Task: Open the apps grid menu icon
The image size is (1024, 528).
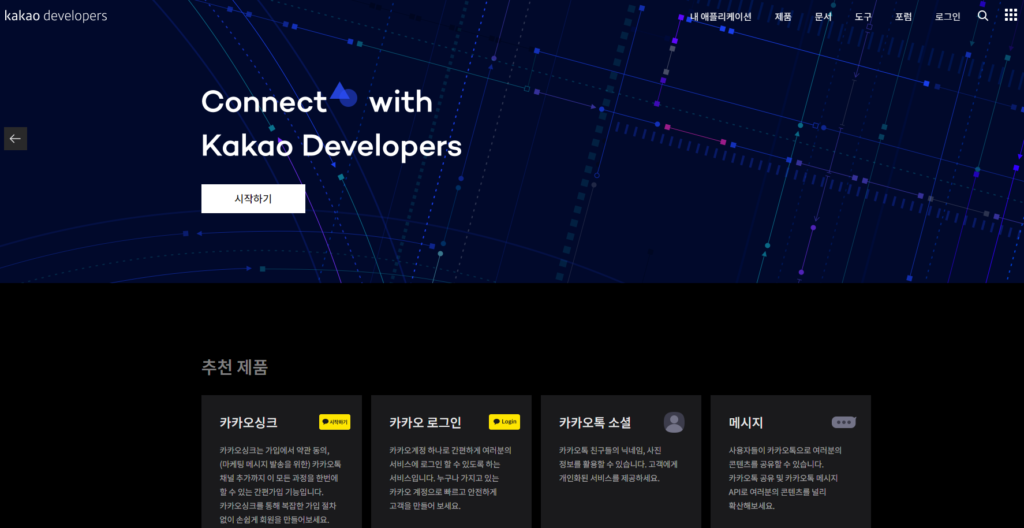Action: pyautogui.click(x=1010, y=16)
